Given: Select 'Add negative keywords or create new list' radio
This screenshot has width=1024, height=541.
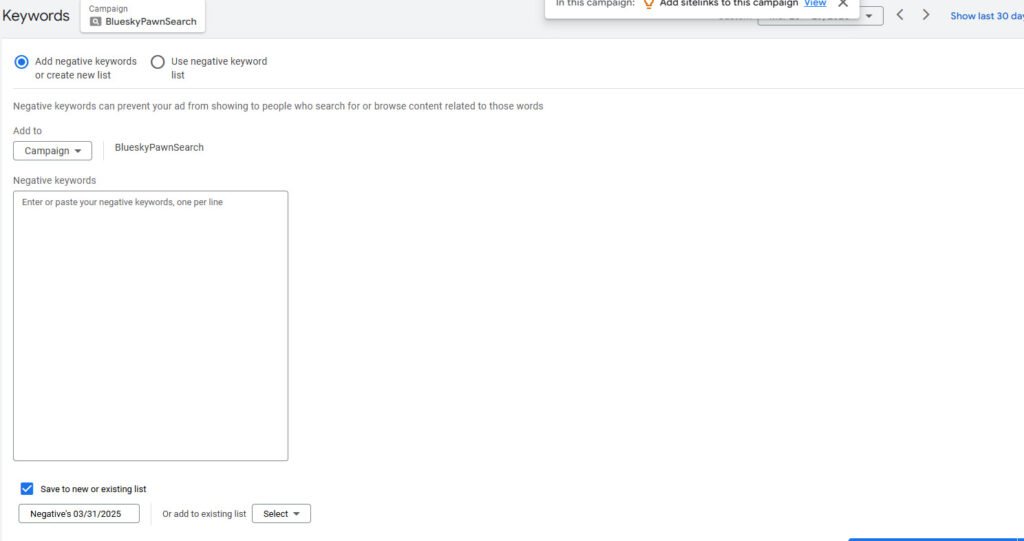Looking at the screenshot, I should pos(22,62).
